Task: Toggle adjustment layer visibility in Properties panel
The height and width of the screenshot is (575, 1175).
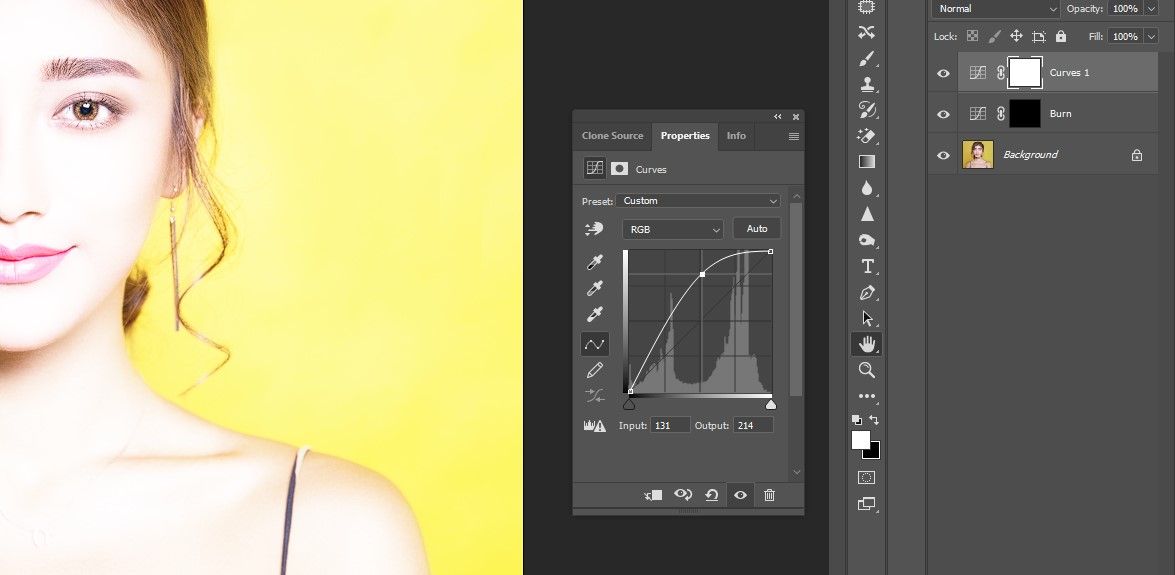Action: (740, 495)
